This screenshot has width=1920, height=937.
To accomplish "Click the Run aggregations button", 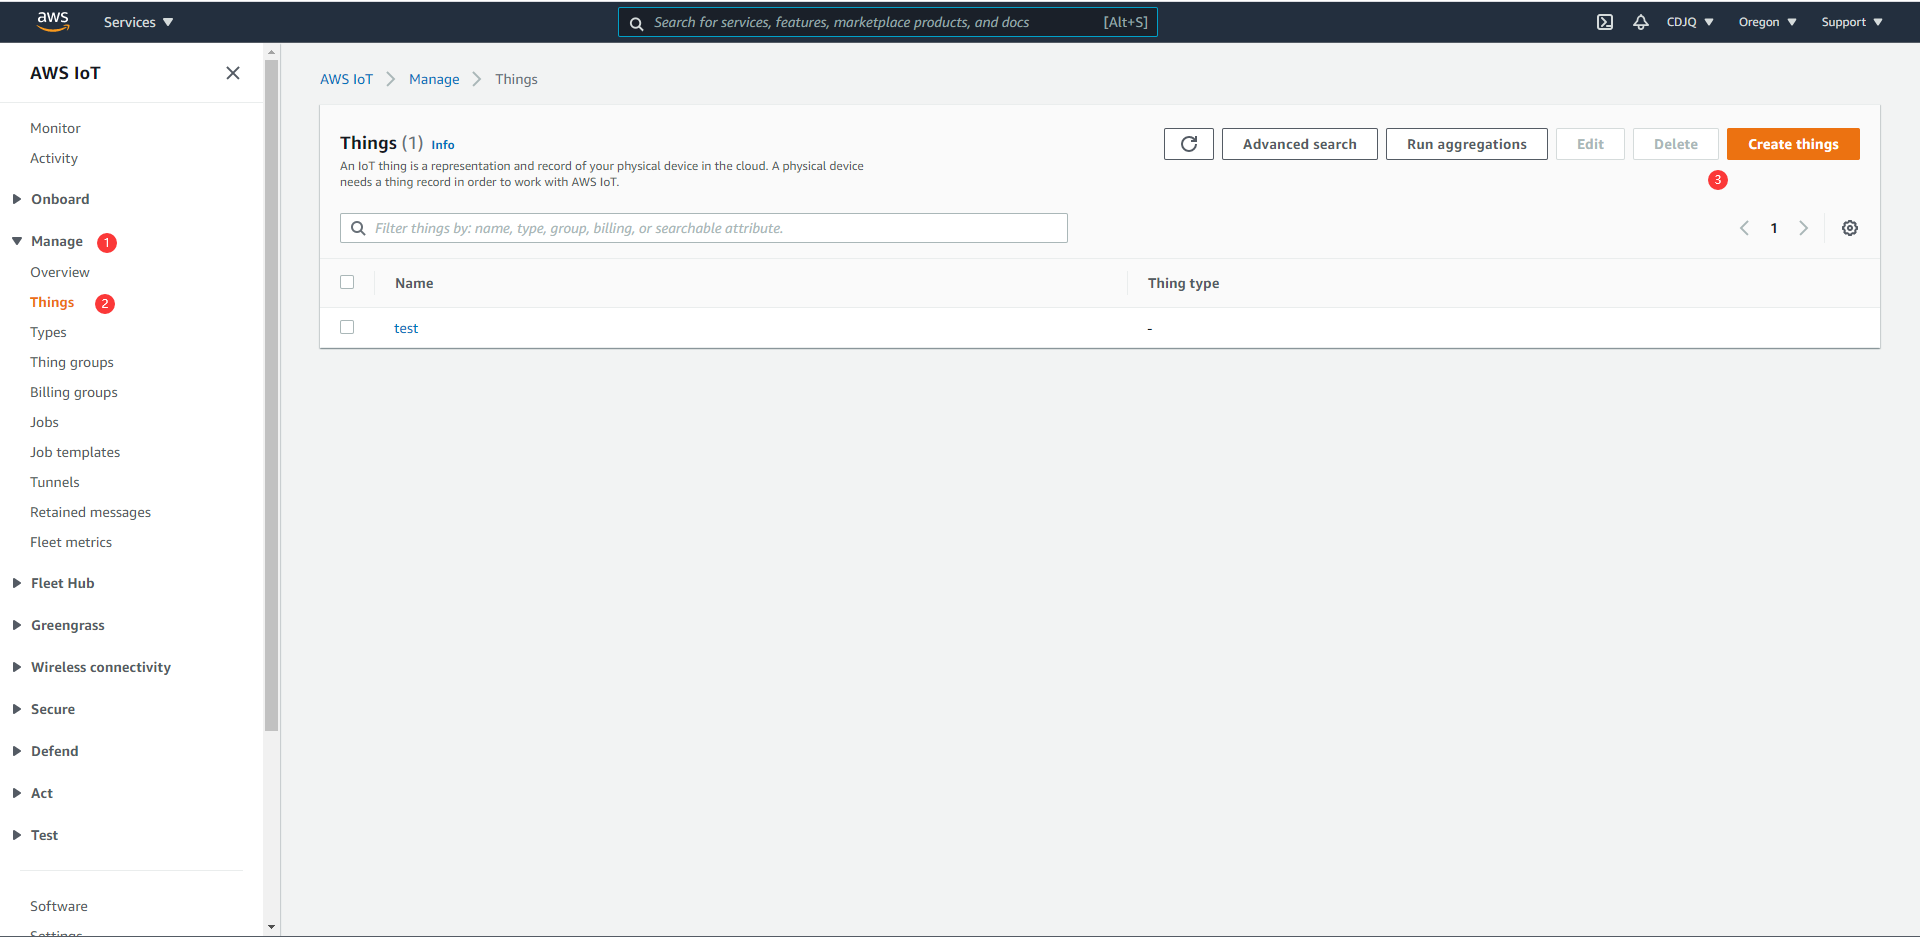I will click(1467, 144).
